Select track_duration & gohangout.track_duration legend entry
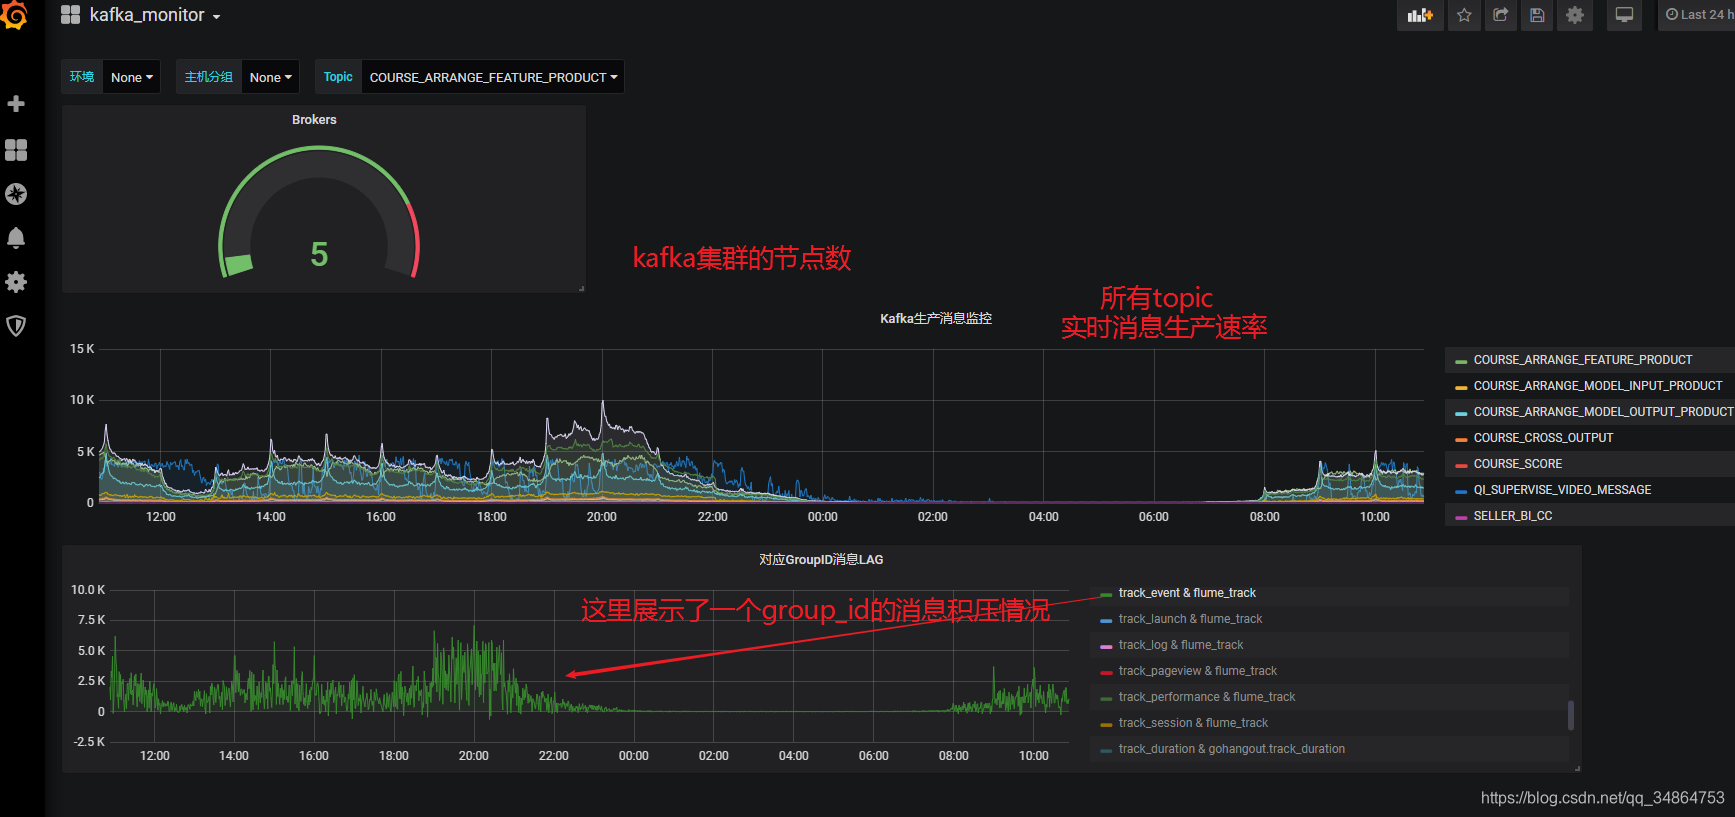The image size is (1735, 817). [1232, 749]
